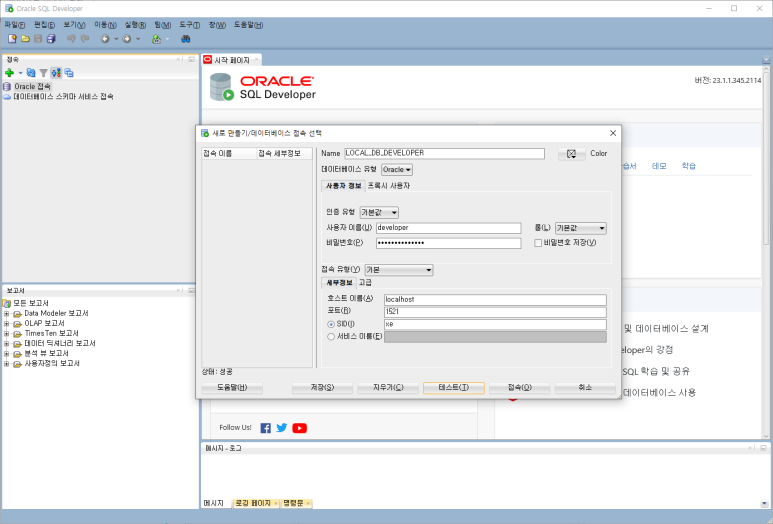The width and height of the screenshot is (773, 524).
Task: Open the 데이터베이스 유형 Oracle dropdown
Action: (397, 170)
